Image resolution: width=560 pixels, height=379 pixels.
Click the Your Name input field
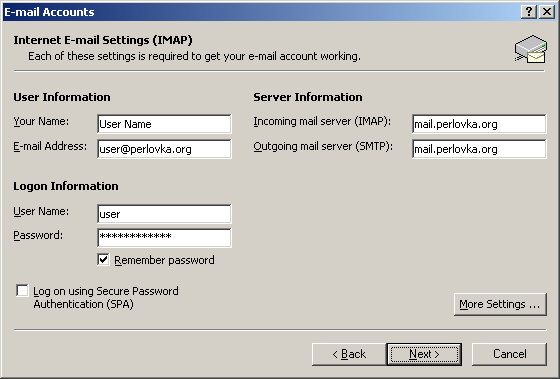point(164,124)
